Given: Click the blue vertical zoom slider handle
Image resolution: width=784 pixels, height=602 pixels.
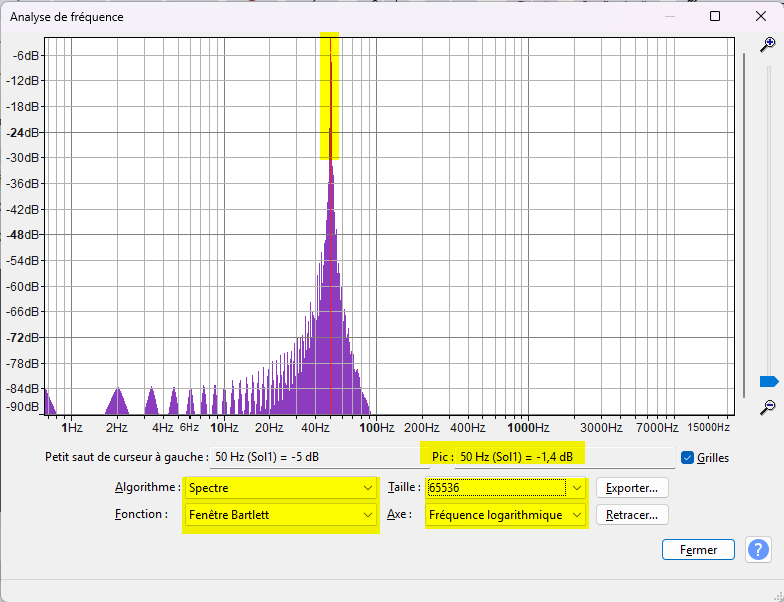Looking at the screenshot, I should [768, 381].
